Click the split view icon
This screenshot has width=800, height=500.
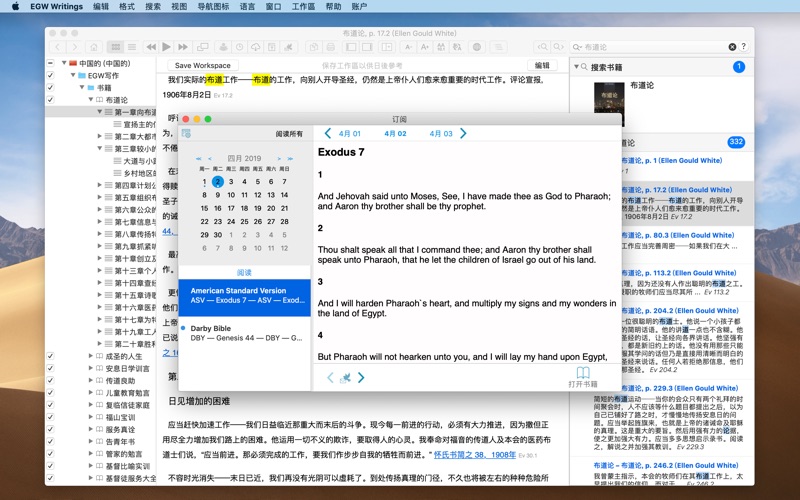[387, 47]
